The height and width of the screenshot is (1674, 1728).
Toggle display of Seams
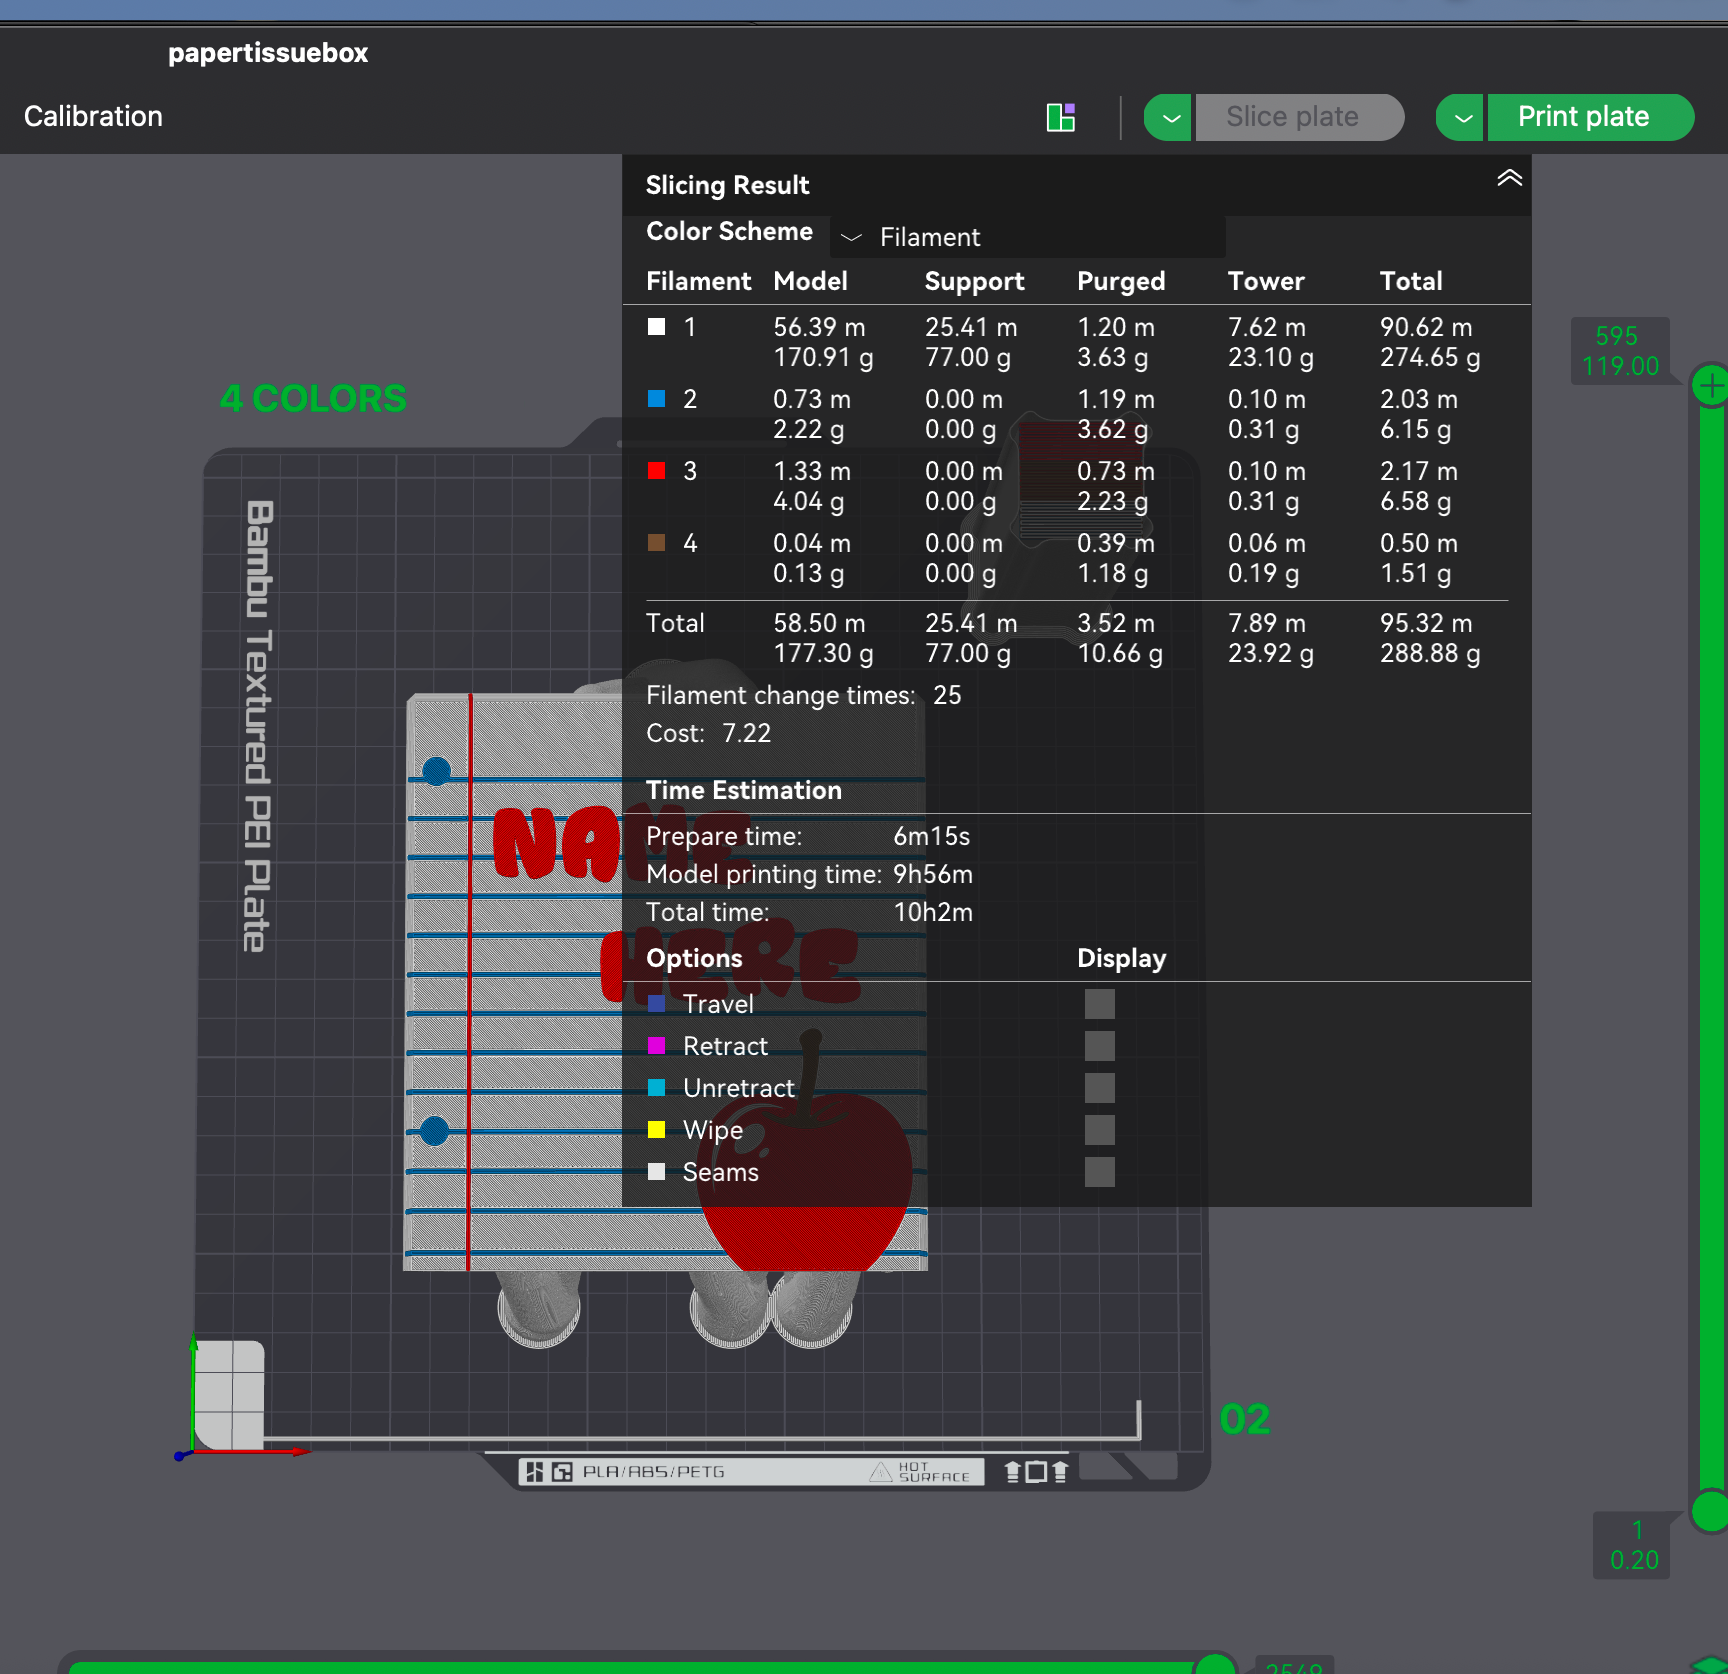point(1099,1172)
